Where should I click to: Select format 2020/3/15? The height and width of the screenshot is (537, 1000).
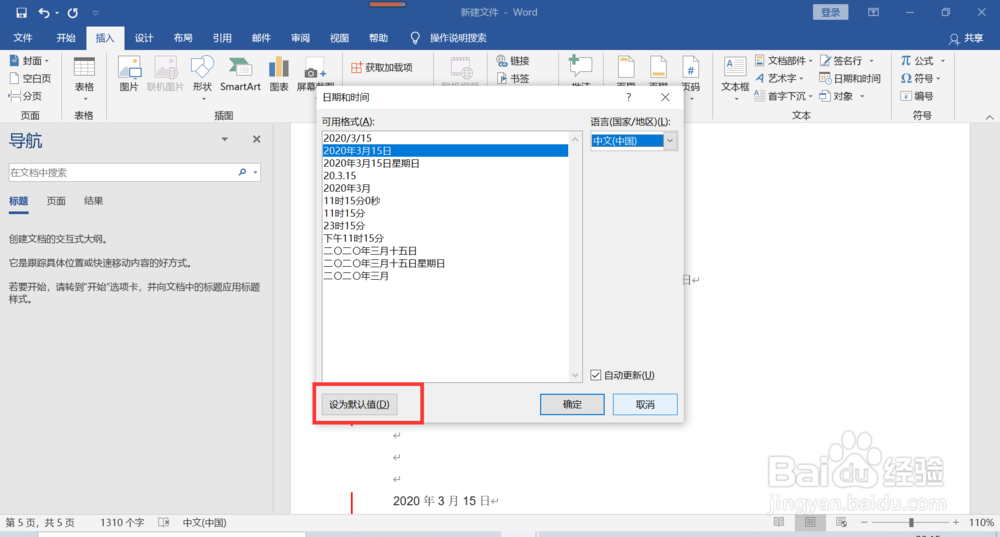(445, 138)
